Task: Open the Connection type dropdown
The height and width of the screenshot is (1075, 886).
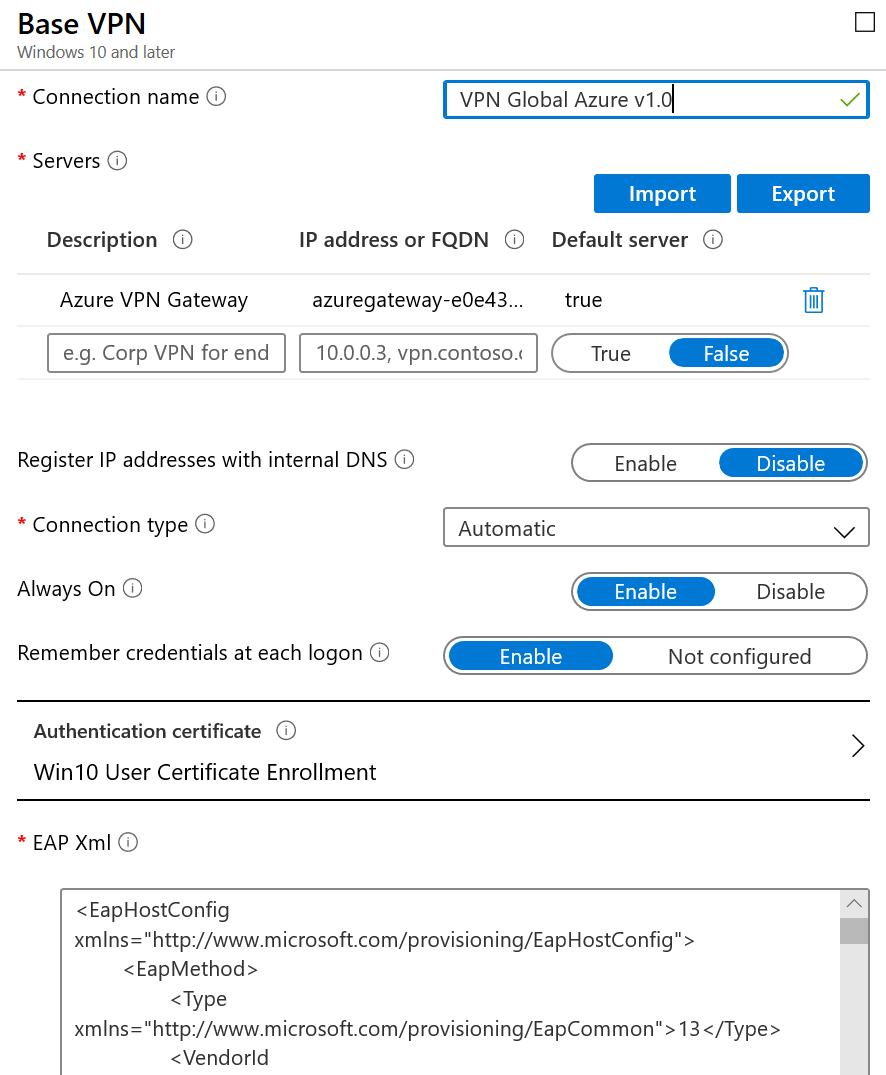Action: pyautogui.click(x=656, y=529)
